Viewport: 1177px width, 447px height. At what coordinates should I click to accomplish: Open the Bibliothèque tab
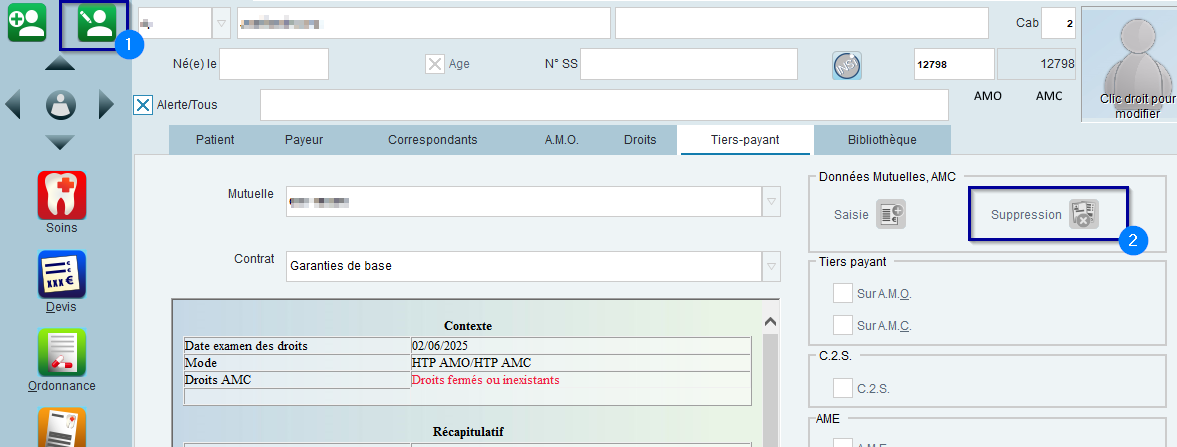pyautogui.click(x=882, y=140)
